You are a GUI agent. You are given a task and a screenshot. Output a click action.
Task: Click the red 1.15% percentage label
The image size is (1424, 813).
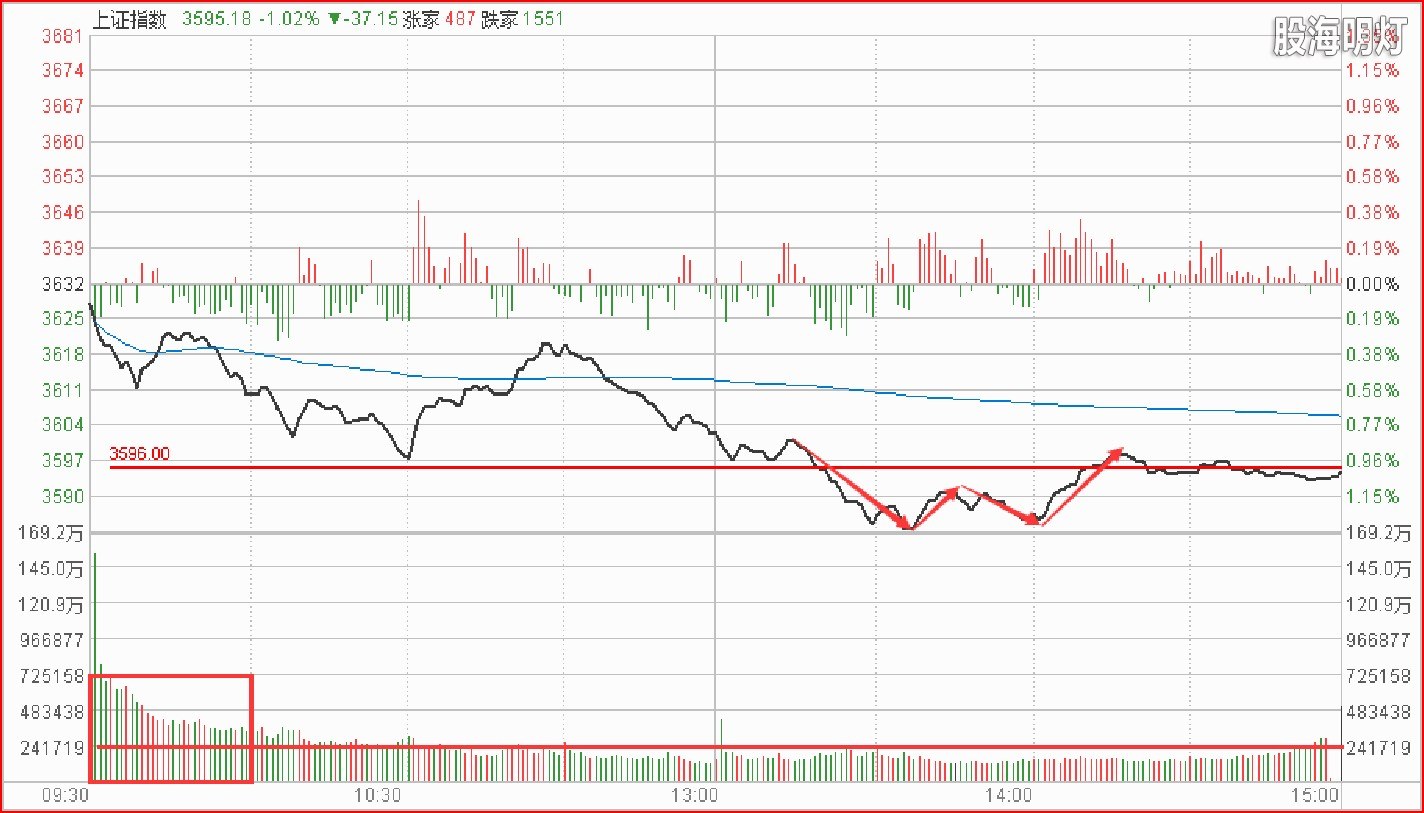click(x=1373, y=70)
